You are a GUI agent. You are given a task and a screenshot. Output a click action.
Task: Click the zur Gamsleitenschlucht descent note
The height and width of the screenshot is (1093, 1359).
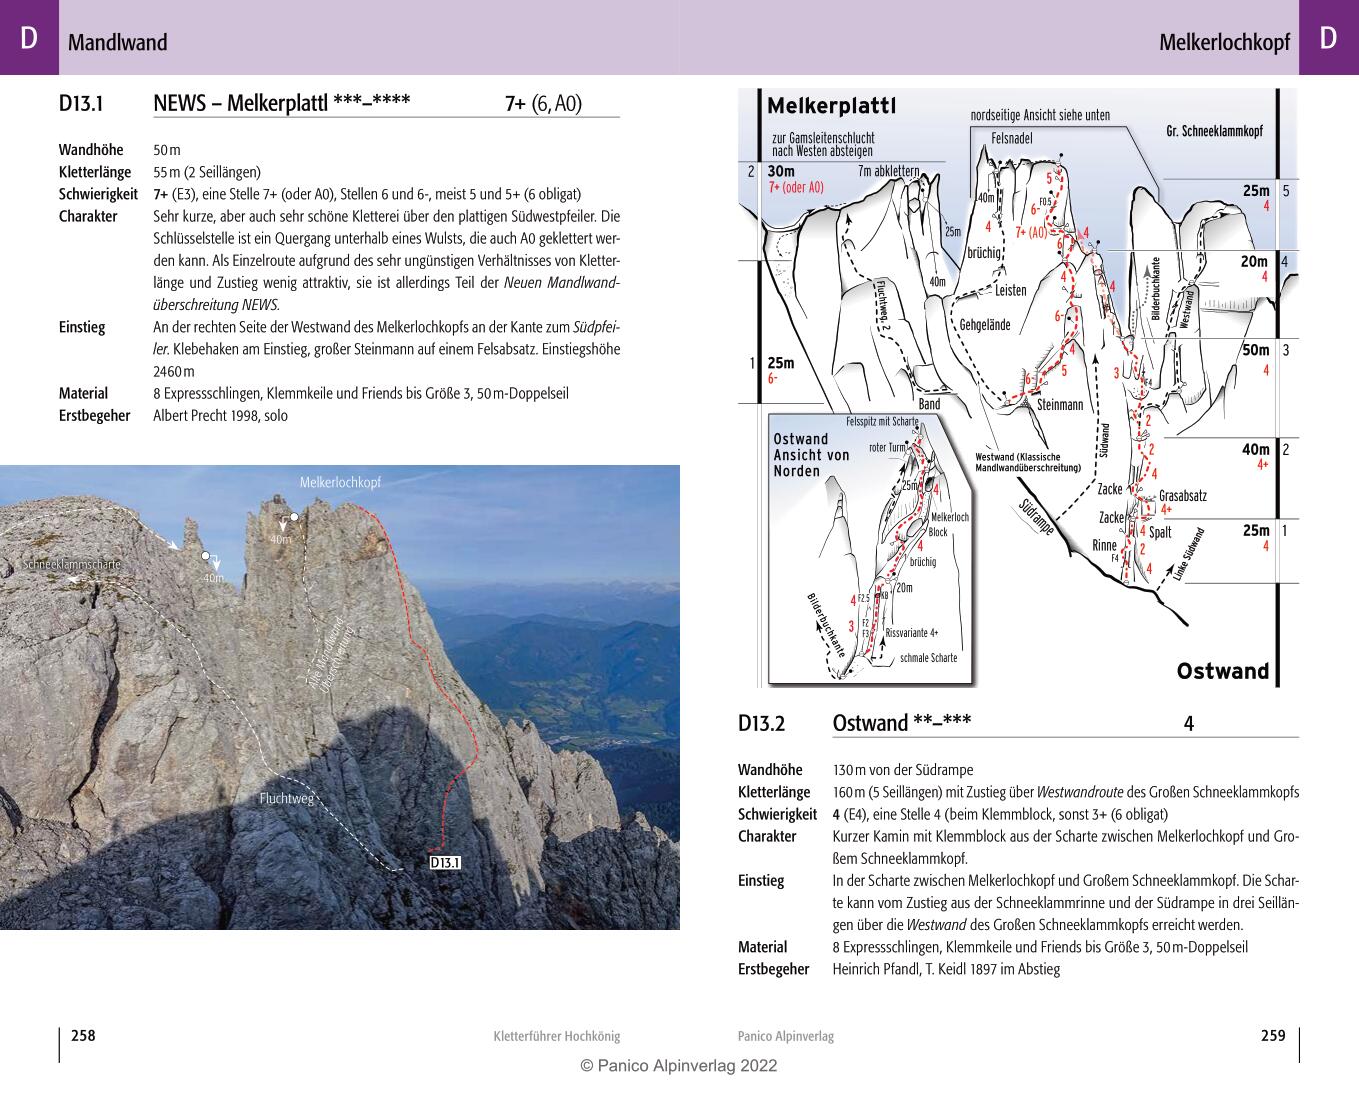pos(823,144)
